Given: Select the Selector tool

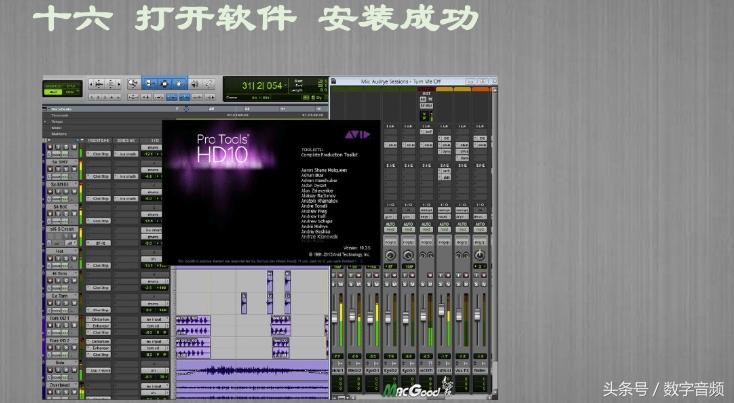Looking at the screenshot, I should 164,83.
